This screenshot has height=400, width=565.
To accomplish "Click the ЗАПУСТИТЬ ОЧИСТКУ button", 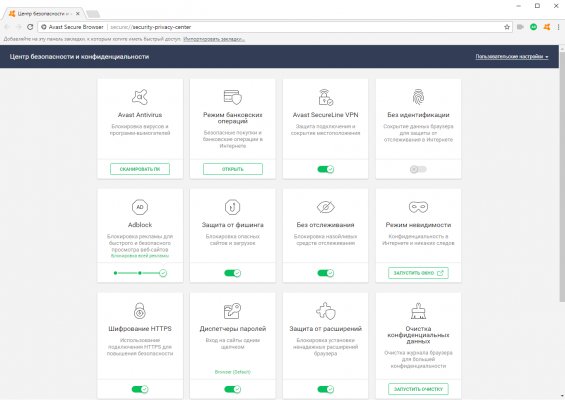I will (418, 389).
